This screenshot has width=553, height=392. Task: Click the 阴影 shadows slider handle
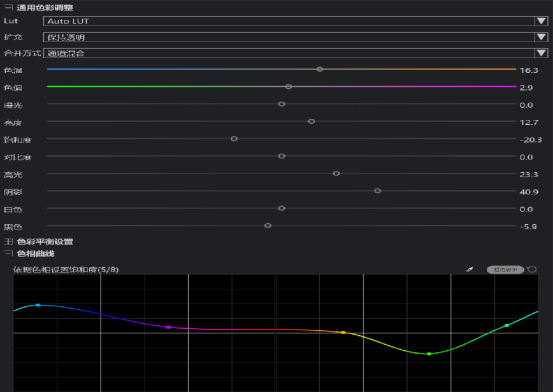[x=377, y=191]
